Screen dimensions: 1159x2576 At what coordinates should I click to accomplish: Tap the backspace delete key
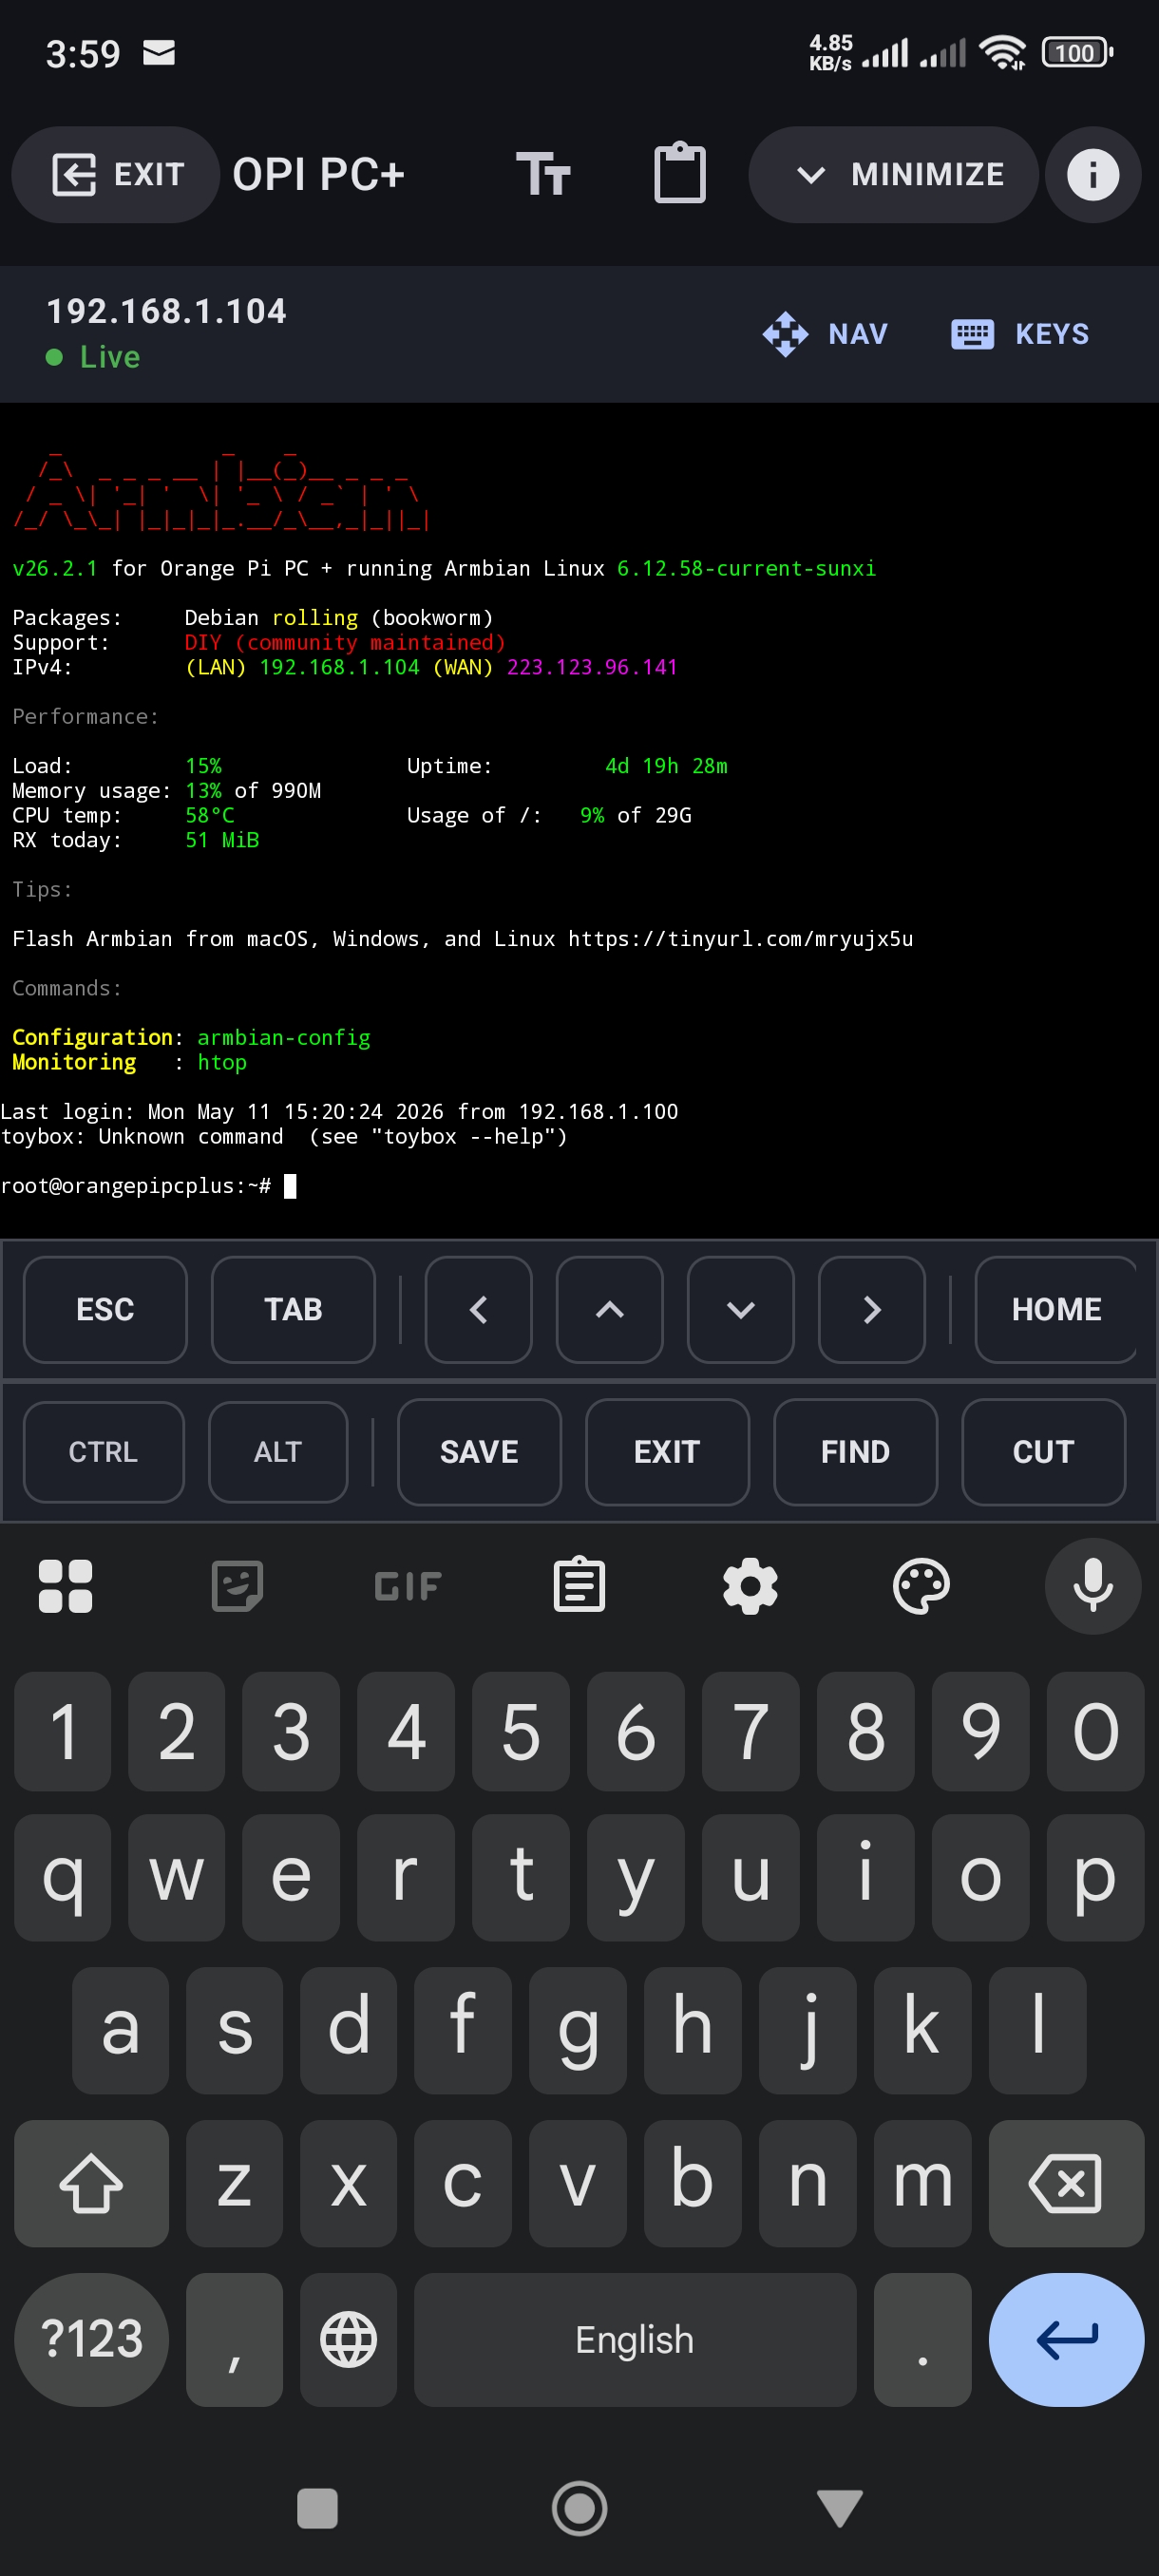click(x=1066, y=2183)
